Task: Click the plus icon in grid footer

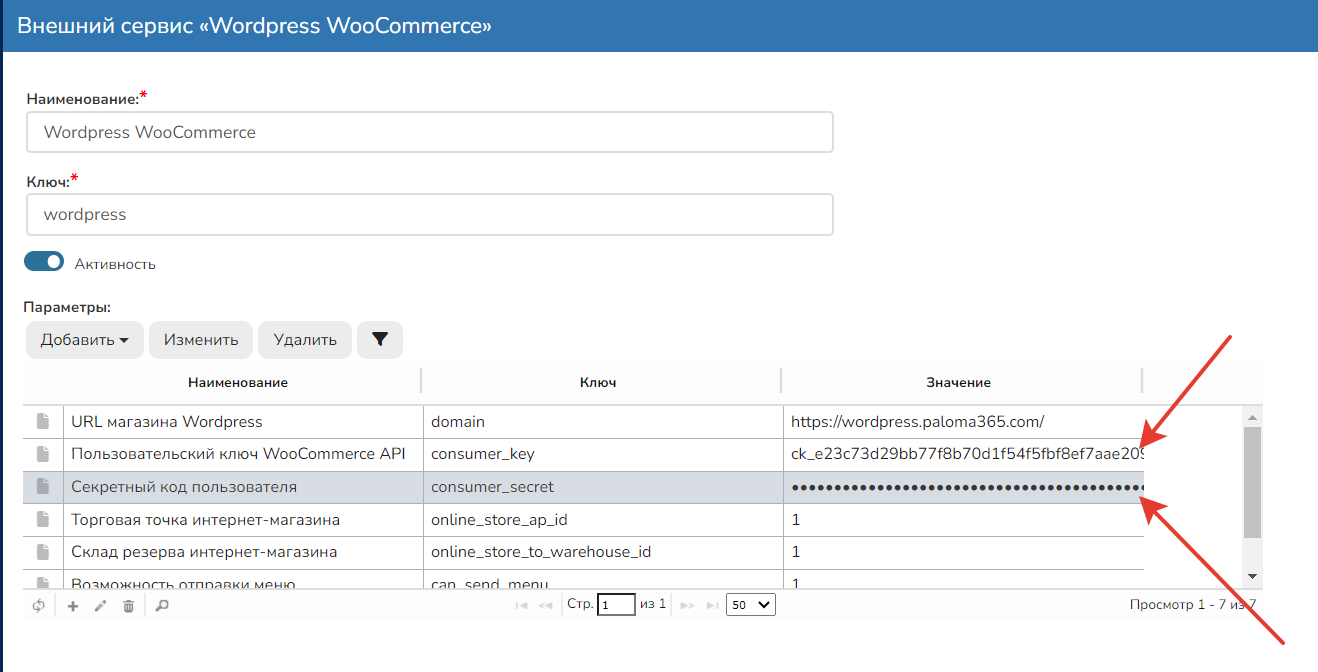Action: [73, 605]
